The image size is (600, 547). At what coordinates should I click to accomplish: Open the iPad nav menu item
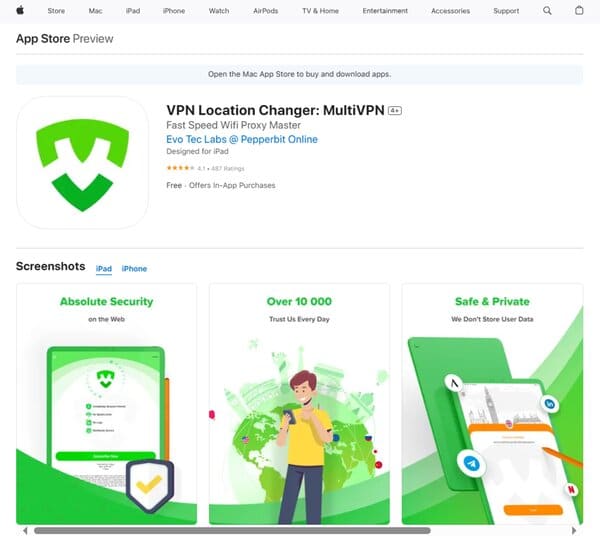[133, 11]
